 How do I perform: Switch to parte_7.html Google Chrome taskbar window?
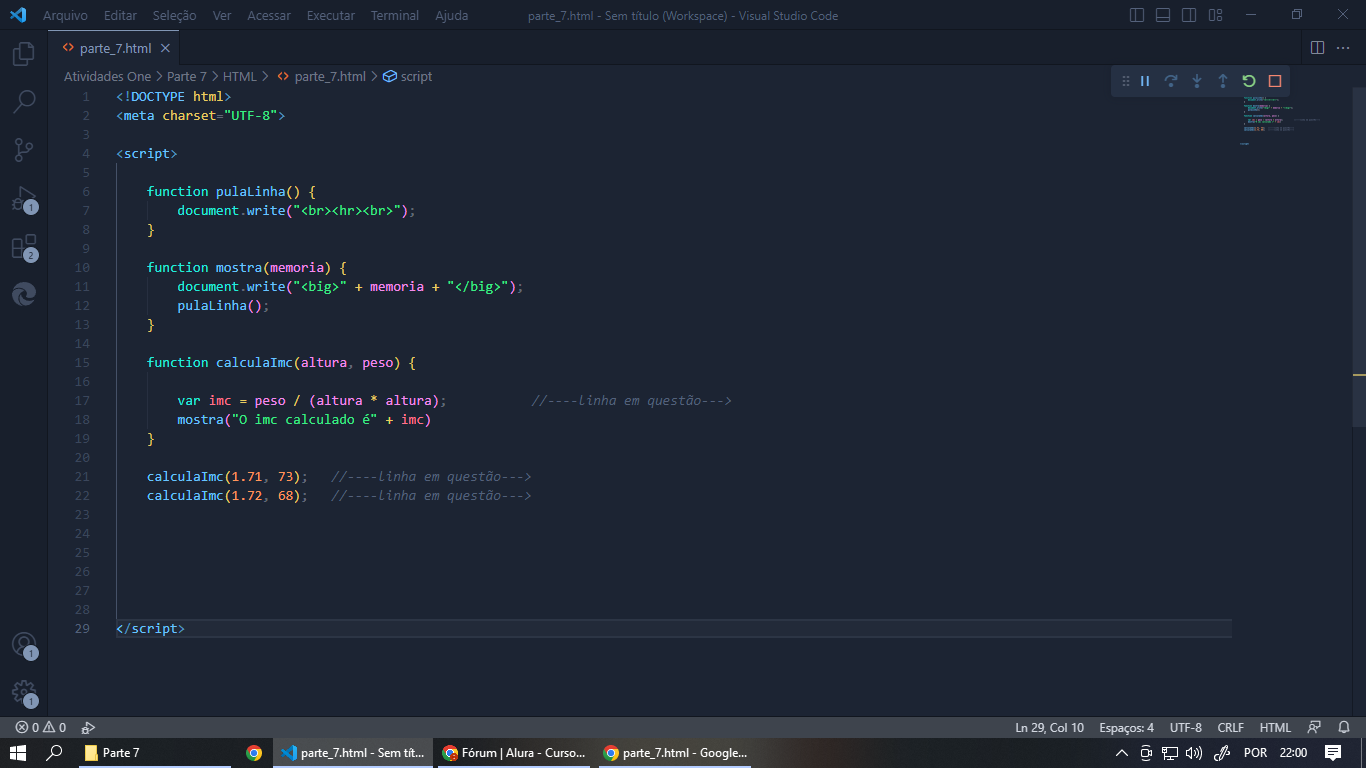point(674,753)
